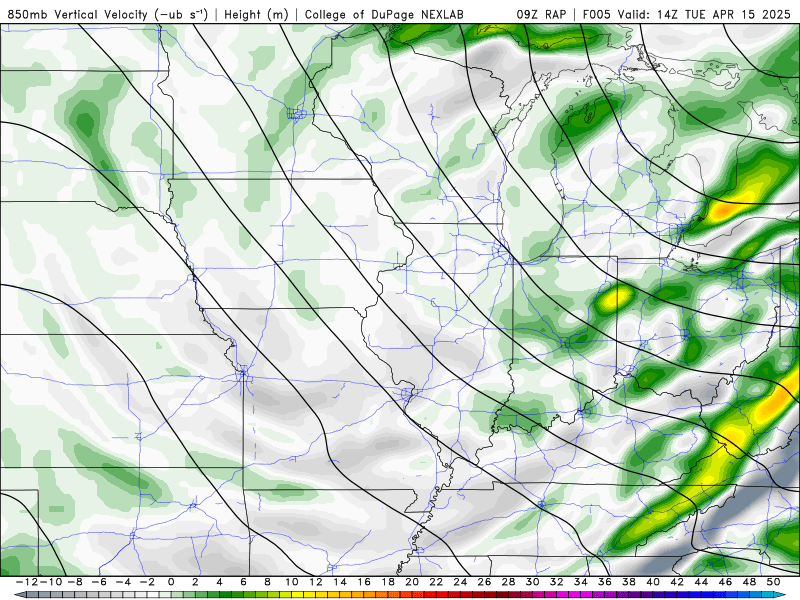
Task: Click the '-2' value on color scale
Action: coord(147,582)
